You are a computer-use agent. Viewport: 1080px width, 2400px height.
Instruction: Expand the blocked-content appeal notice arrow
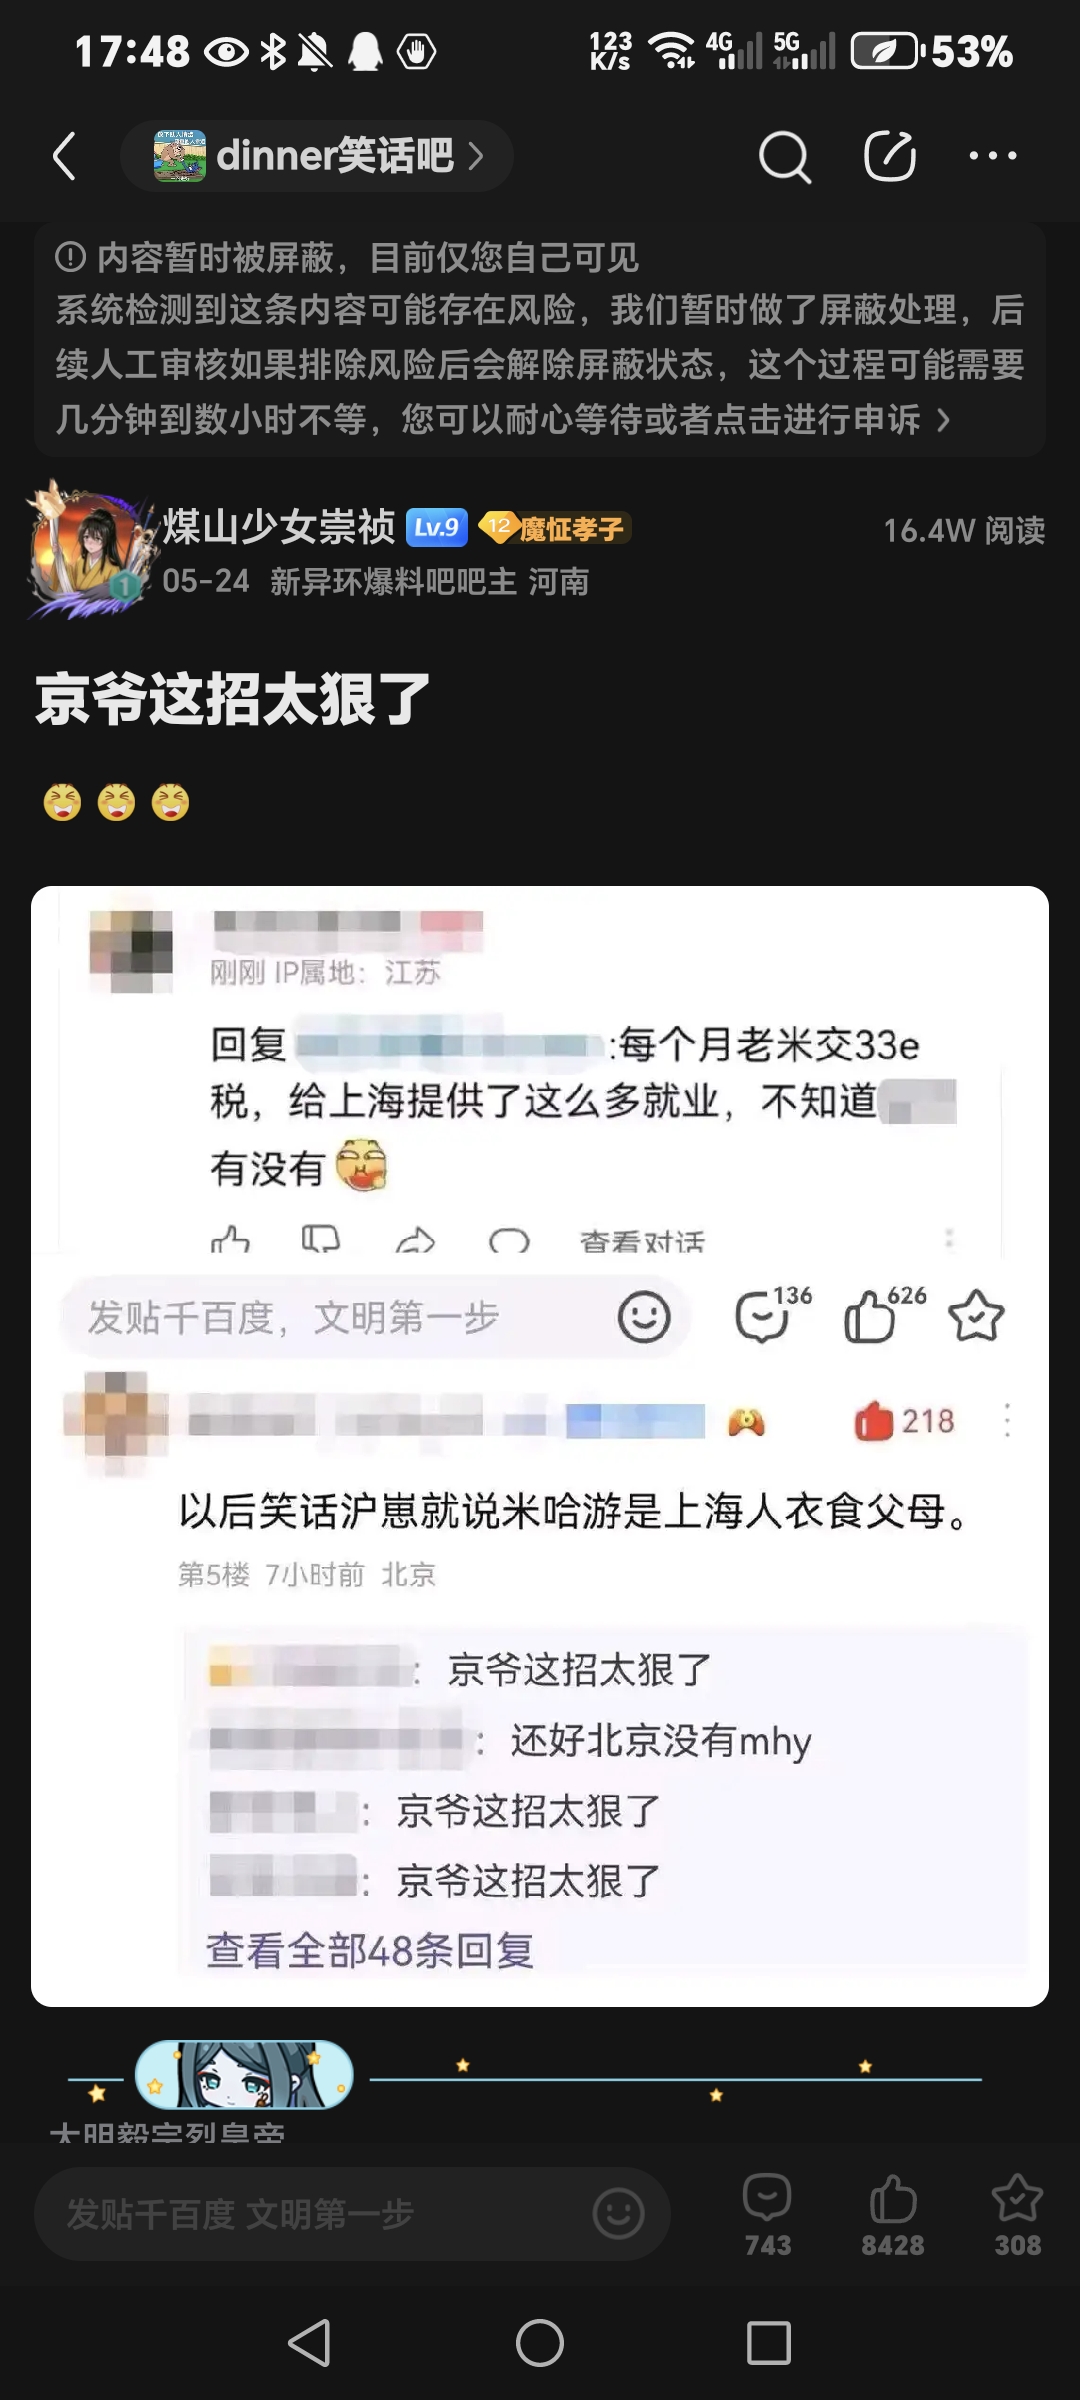943,420
